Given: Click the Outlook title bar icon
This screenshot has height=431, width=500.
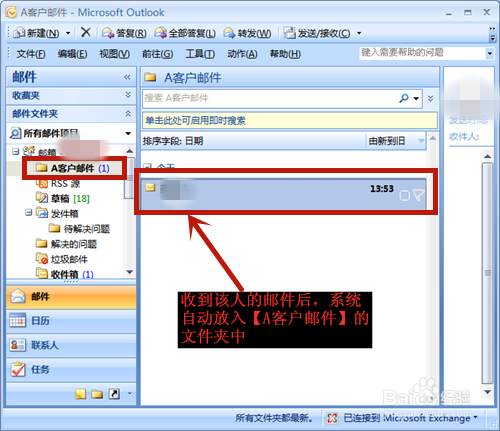Looking at the screenshot, I should (11, 12).
